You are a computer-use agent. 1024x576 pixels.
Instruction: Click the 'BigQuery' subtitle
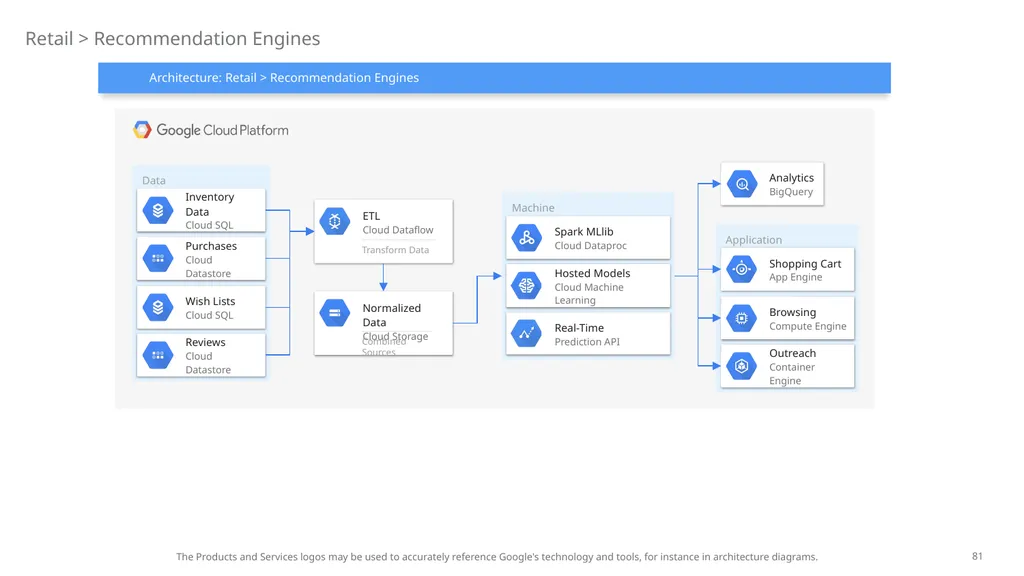pos(791,192)
